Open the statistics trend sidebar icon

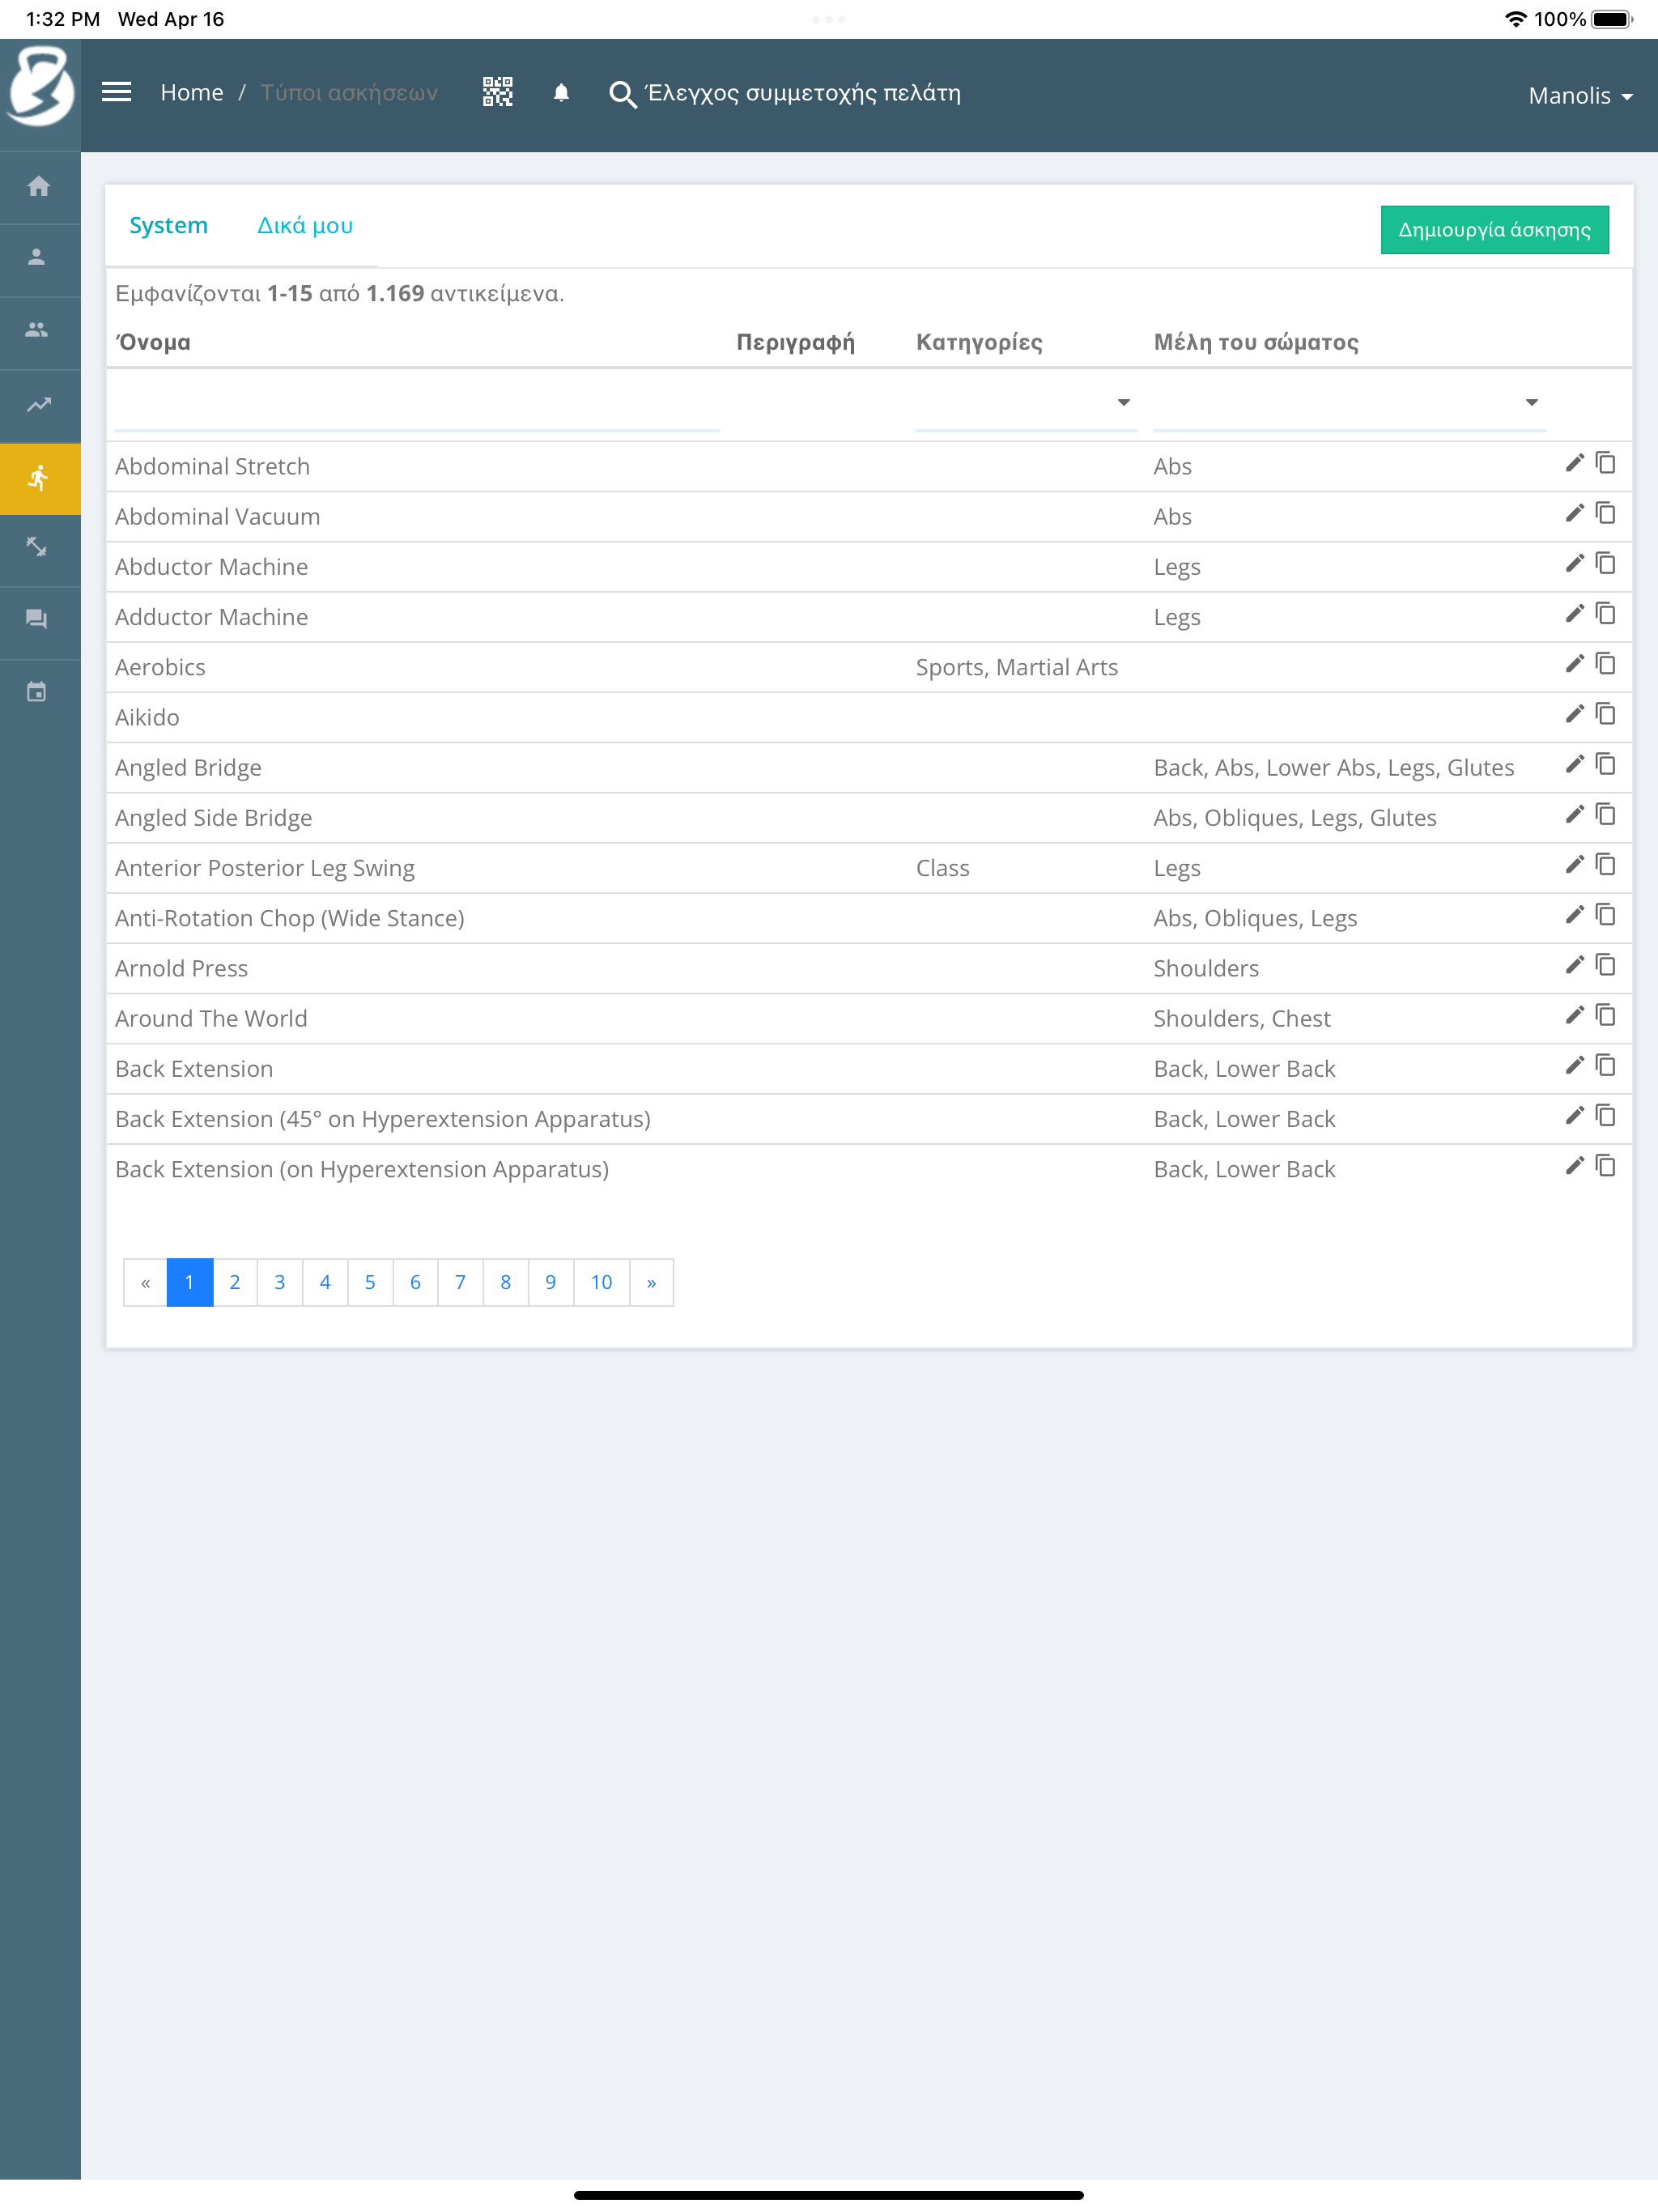[x=39, y=405]
